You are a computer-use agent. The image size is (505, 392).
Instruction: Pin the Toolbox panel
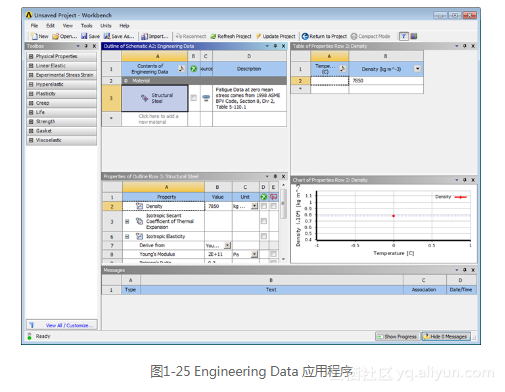tap(86, 46)
